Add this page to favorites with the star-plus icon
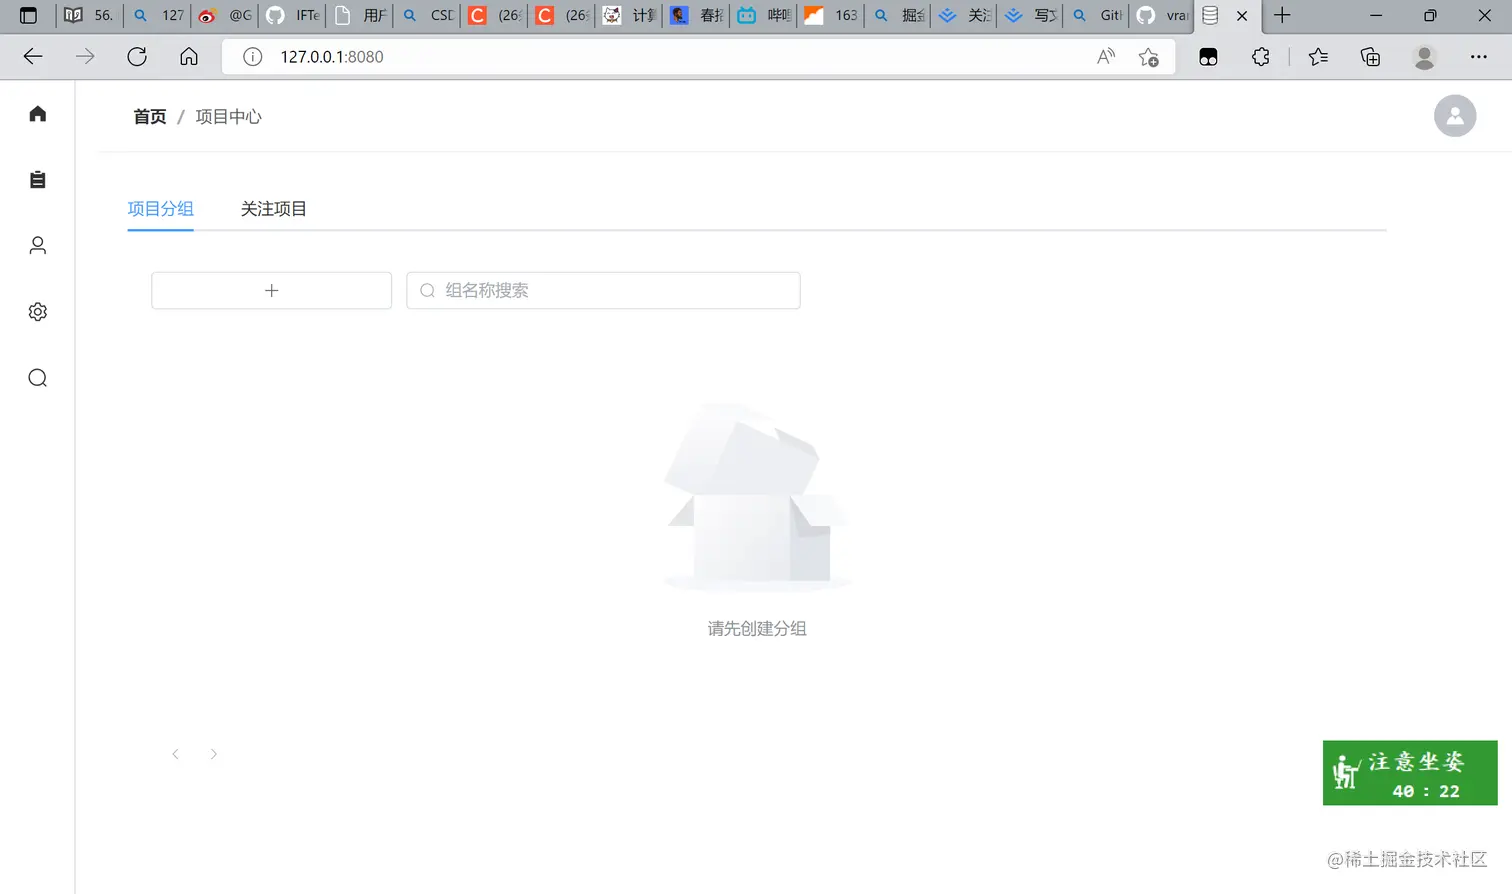 click(x=1149, y=57)
